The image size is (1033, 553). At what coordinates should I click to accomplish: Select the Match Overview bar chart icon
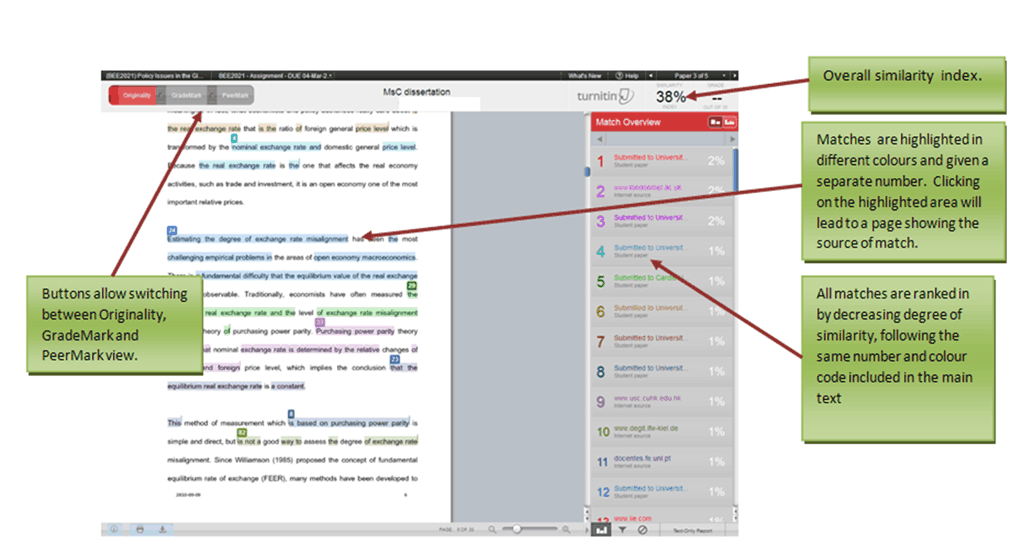pos(600,530)
